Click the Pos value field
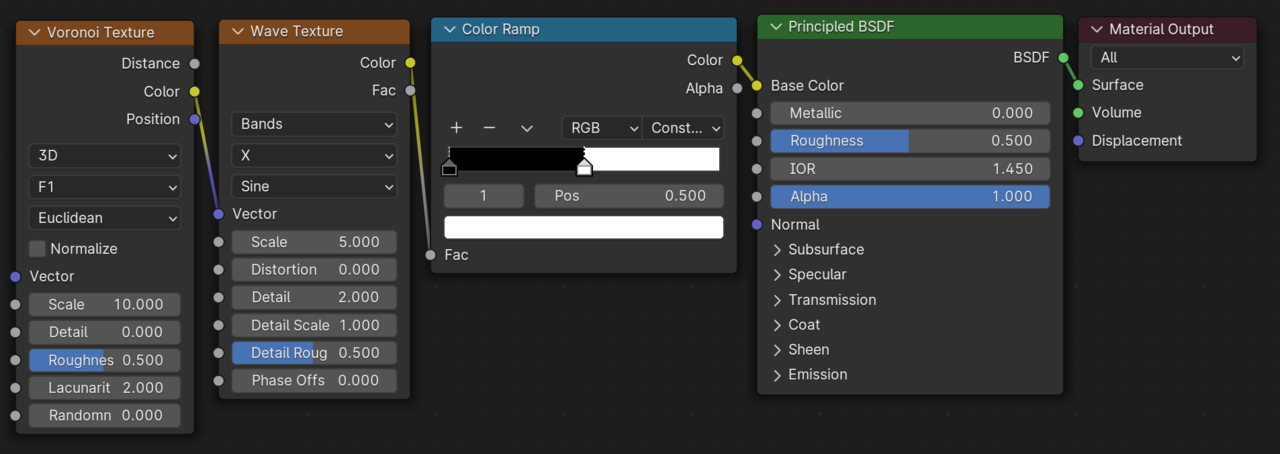Viewport: 1280px width, 454px height. (628, 196)
